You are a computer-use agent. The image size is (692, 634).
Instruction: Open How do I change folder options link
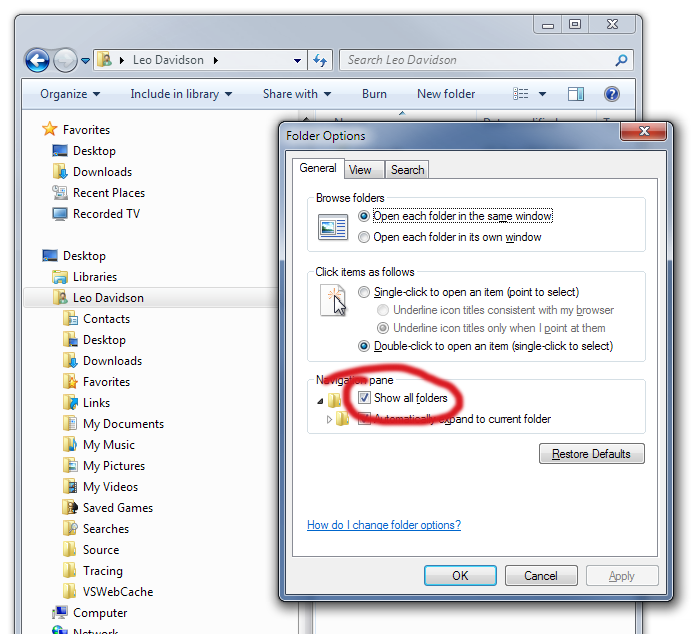click(x=383, y=525)
